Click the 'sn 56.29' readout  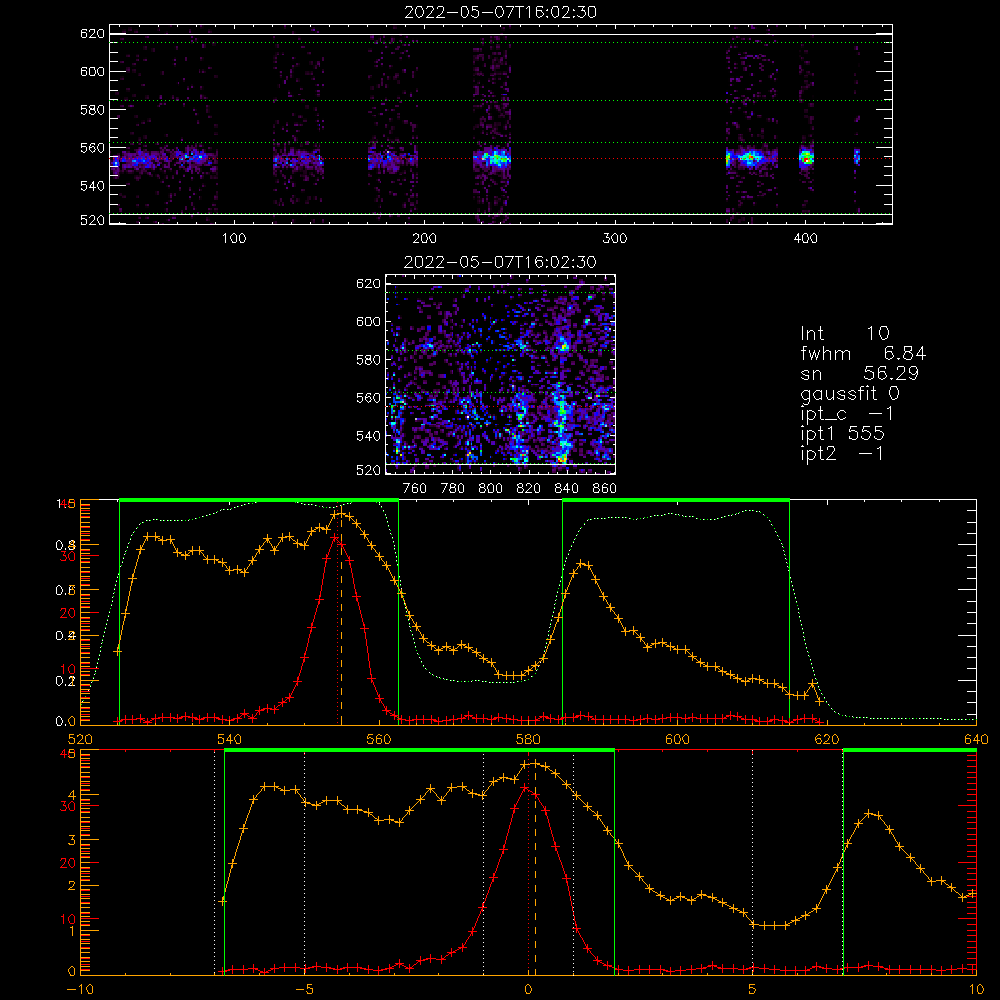pos(859,373)
